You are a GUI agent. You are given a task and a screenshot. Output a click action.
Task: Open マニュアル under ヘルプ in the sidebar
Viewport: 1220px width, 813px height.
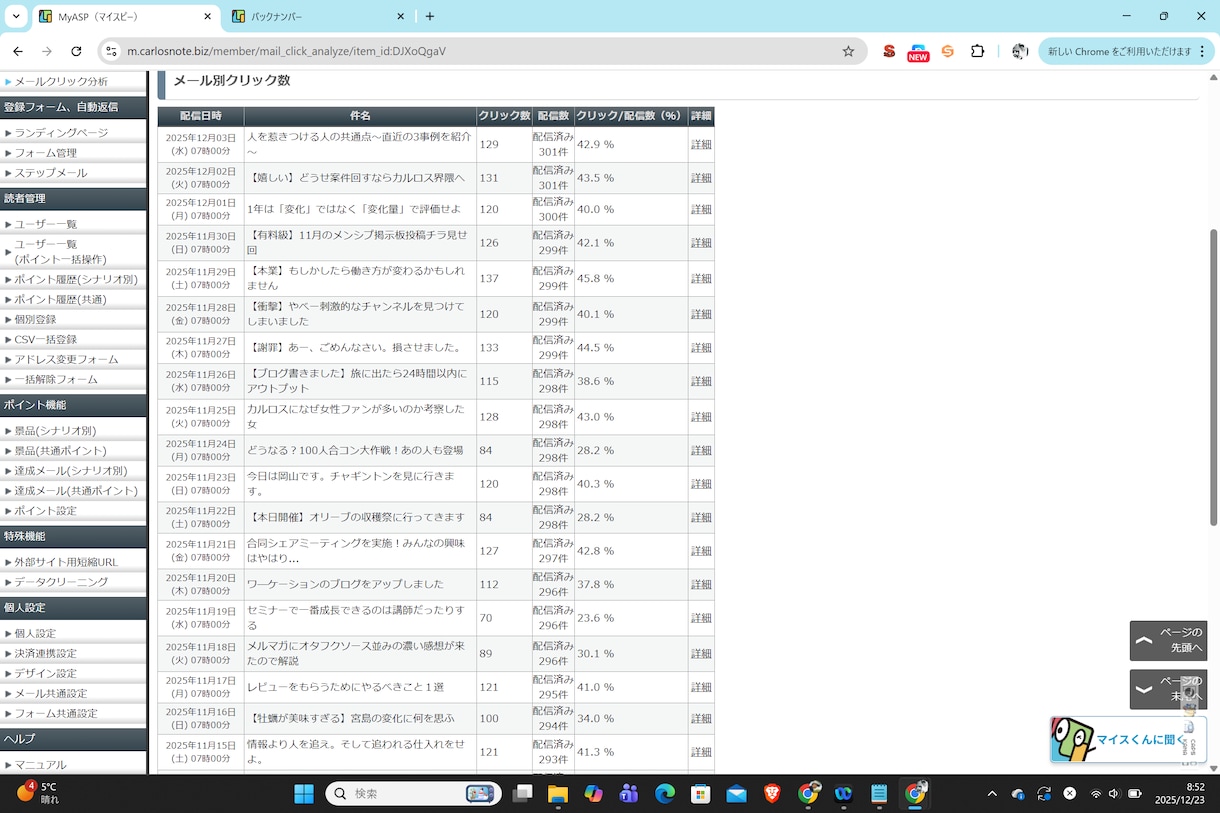40,765
